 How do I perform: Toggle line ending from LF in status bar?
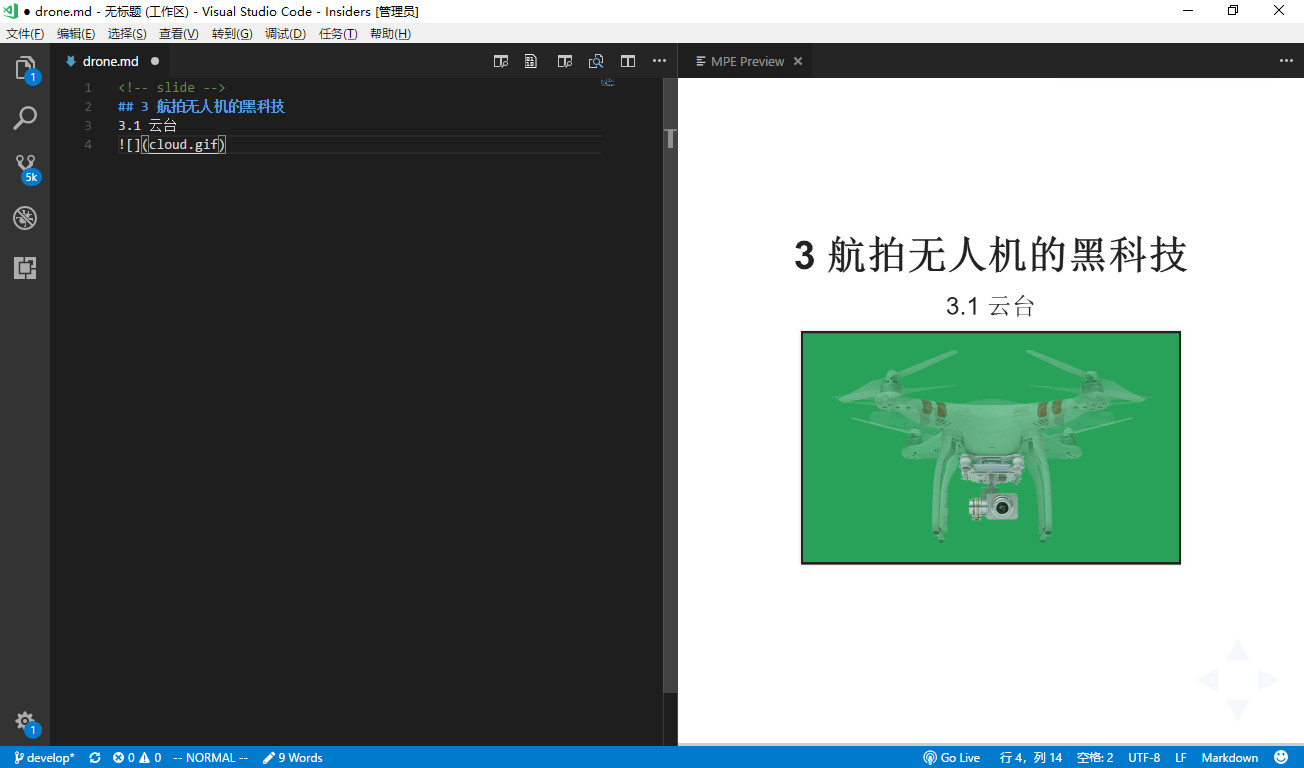click(1180, 757)
